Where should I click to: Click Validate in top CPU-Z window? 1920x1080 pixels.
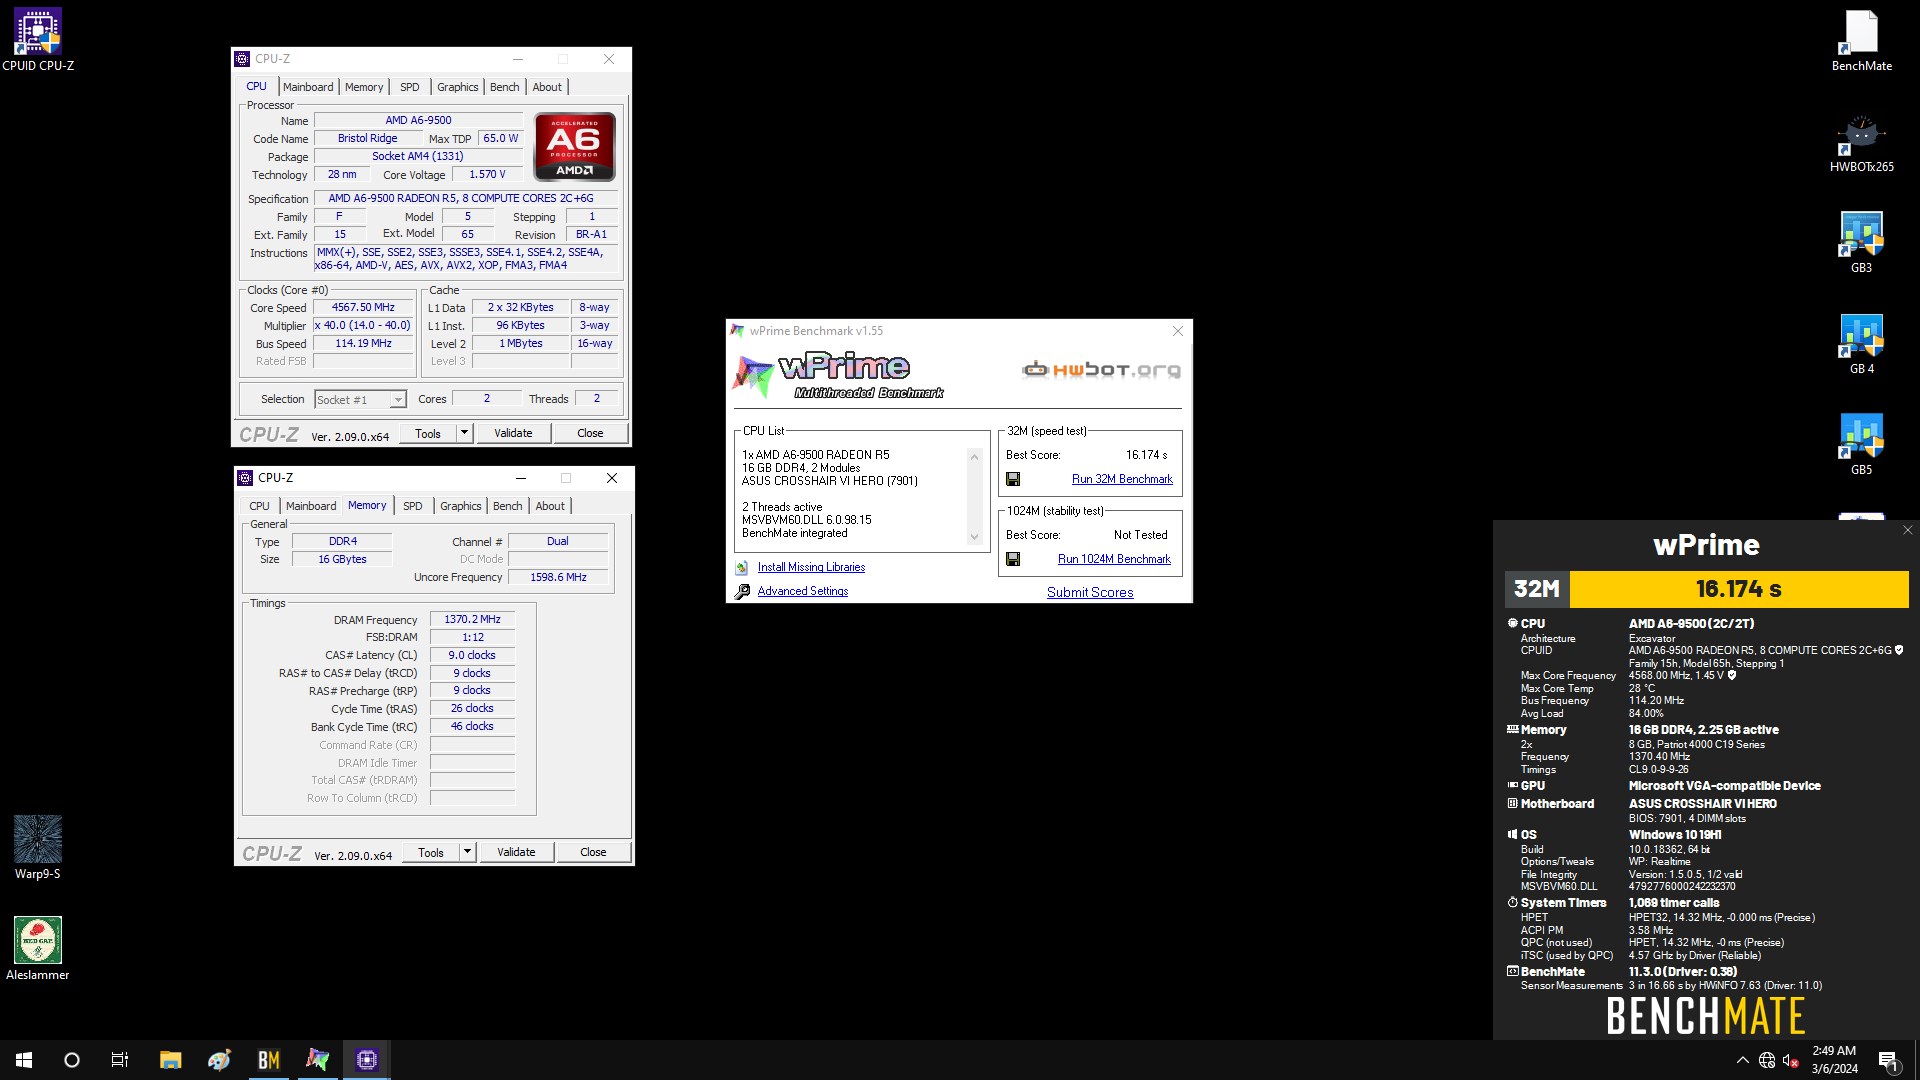coord(513,433)
